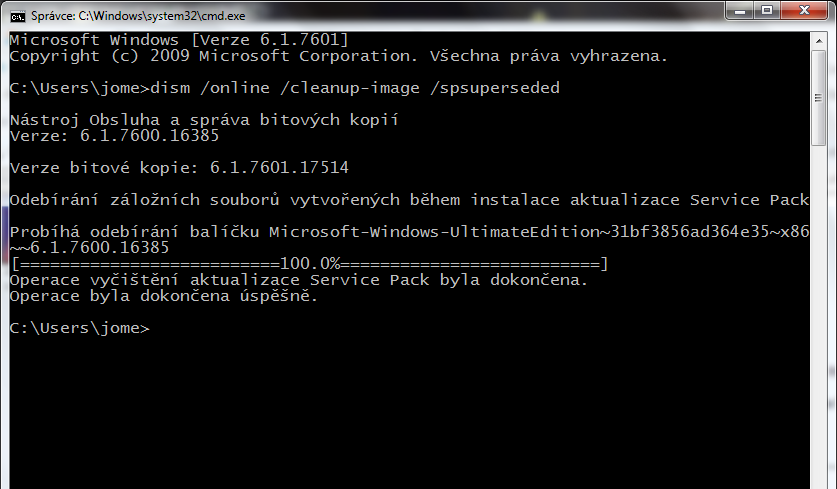Click the Copyright 2009 Microsoft Corporation line

[x=338, y=56]
